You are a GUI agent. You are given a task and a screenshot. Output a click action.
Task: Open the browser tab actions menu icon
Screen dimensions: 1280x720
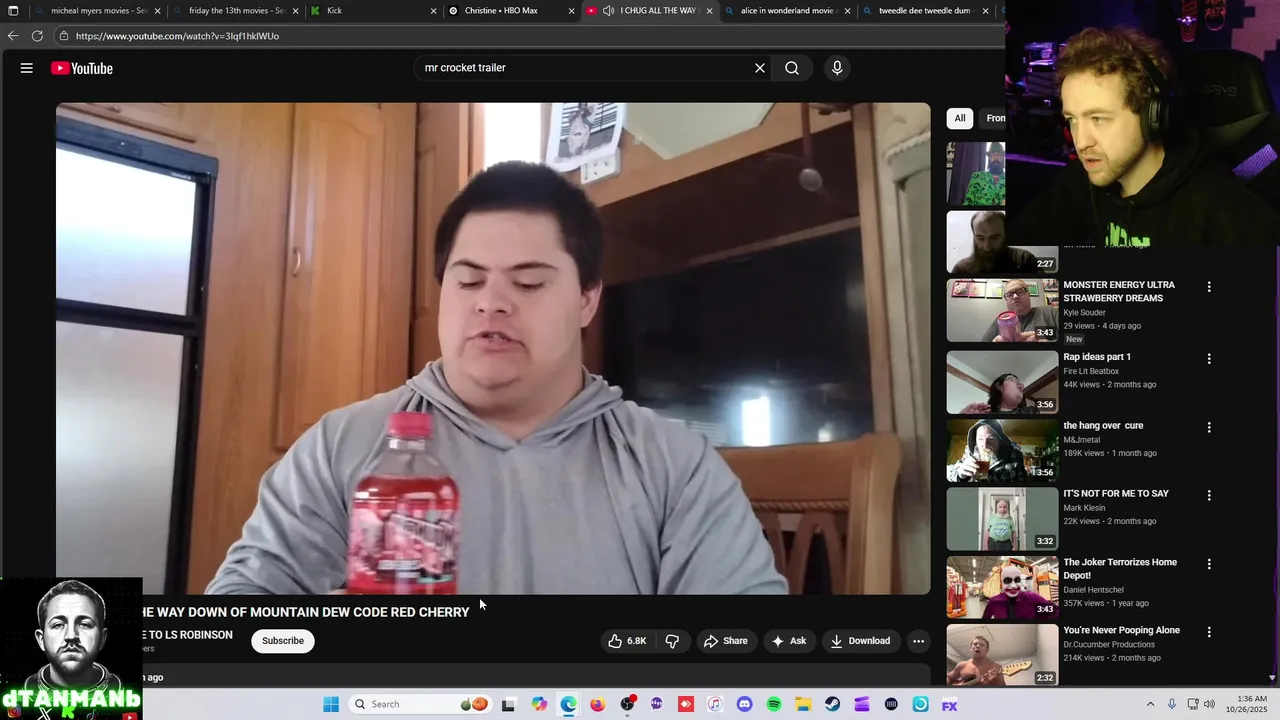(13, 11)
